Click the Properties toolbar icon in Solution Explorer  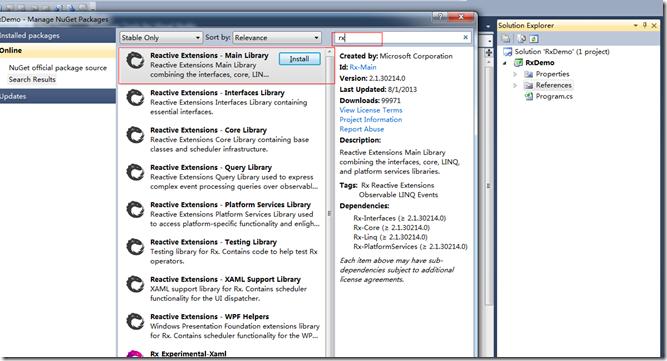click(x=506, y=39)
